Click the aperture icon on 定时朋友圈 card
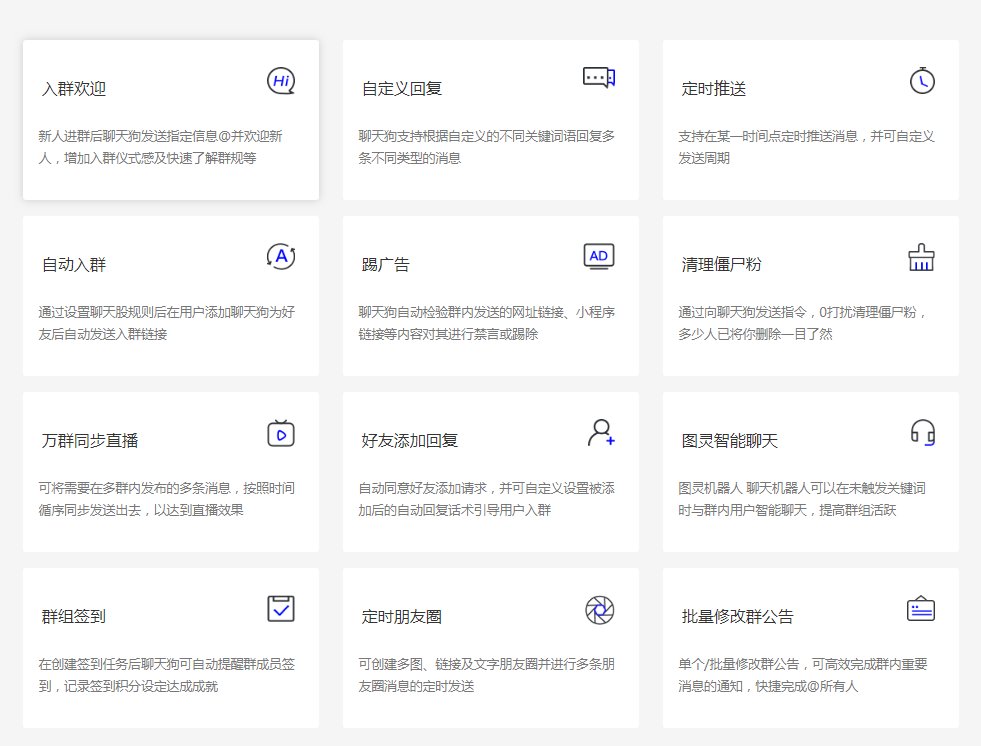The width and height of the screenshot is (981, 746). [600, 610]
